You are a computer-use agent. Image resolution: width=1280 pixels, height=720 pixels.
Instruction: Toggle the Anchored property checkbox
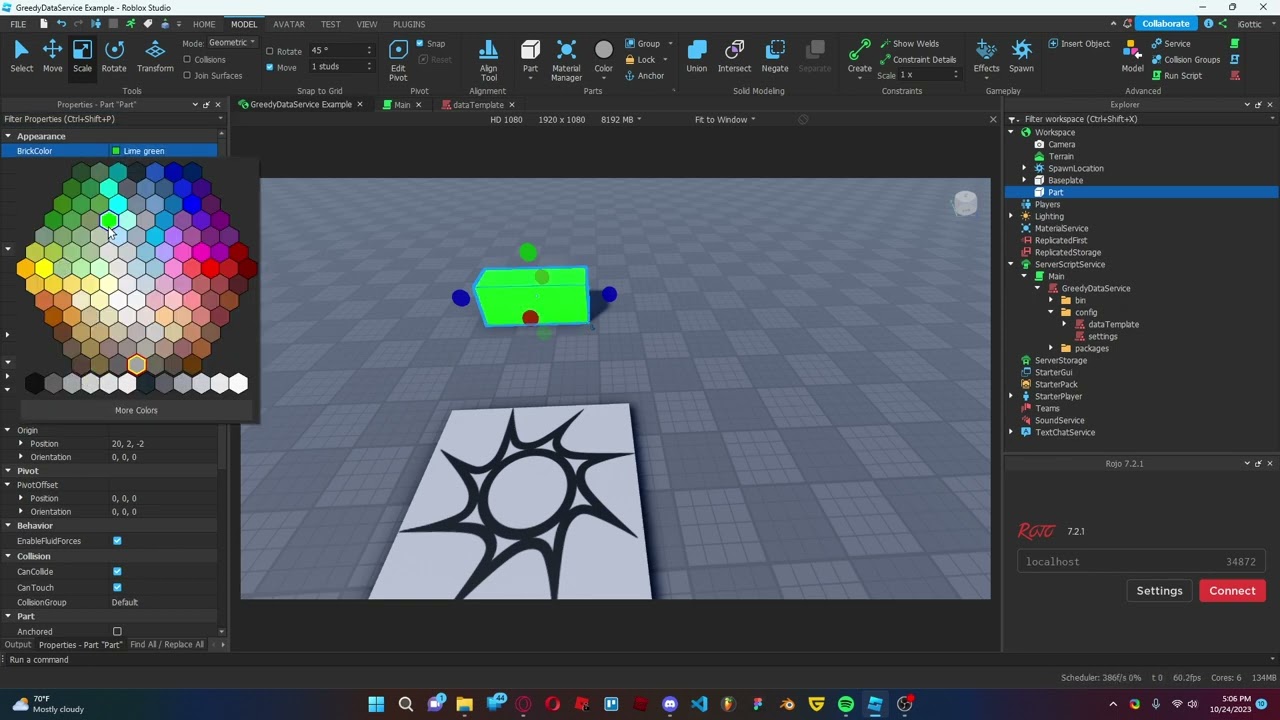pos(117,632)
